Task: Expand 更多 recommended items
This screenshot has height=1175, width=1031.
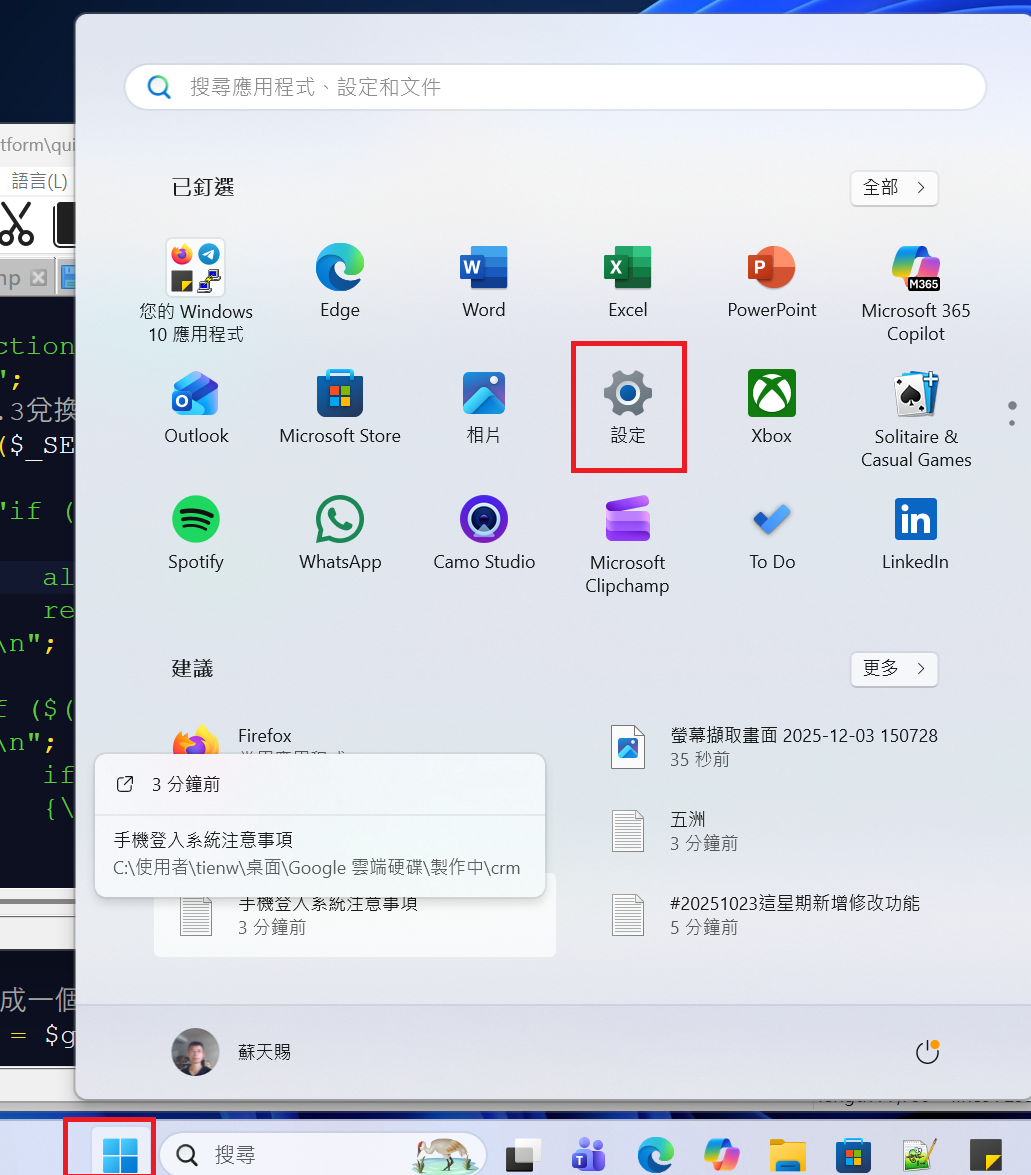Action: point(894,668)
